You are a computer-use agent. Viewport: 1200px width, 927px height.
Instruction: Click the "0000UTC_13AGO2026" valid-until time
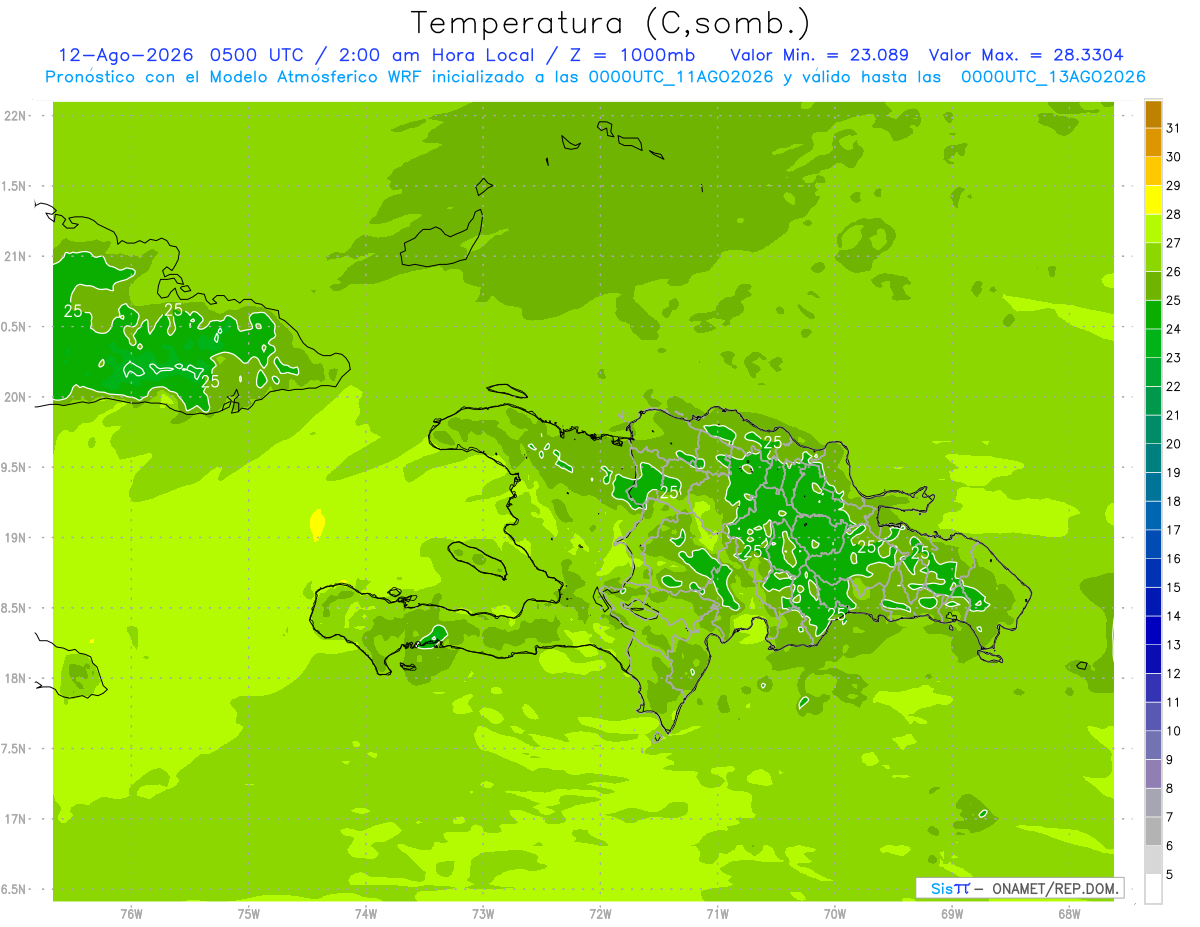click(1053, 77)
